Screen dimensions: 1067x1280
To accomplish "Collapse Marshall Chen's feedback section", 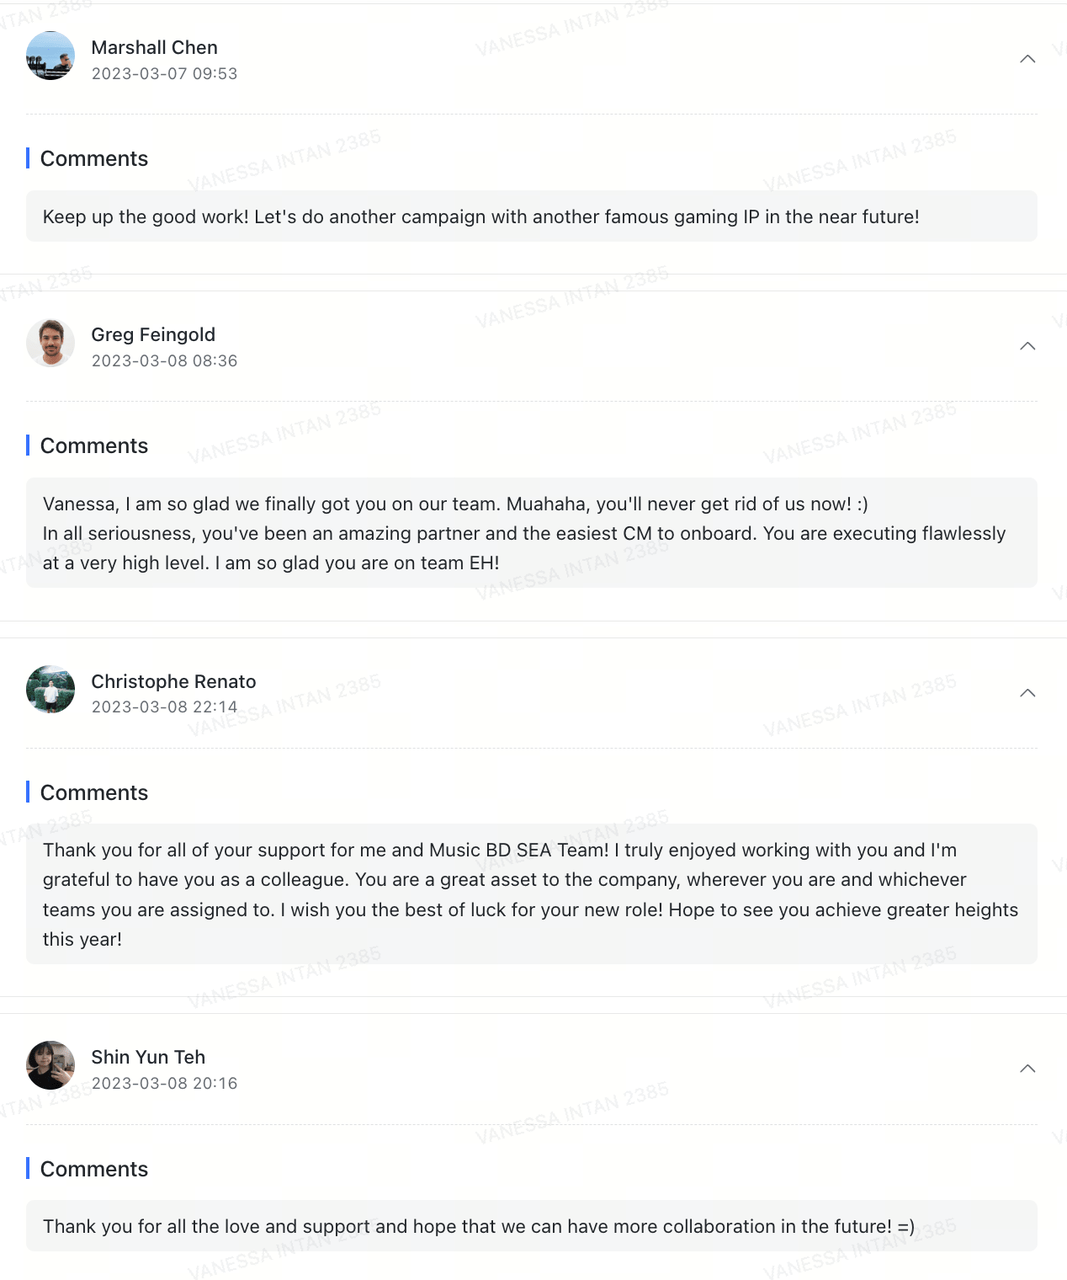I will 1027,59.
